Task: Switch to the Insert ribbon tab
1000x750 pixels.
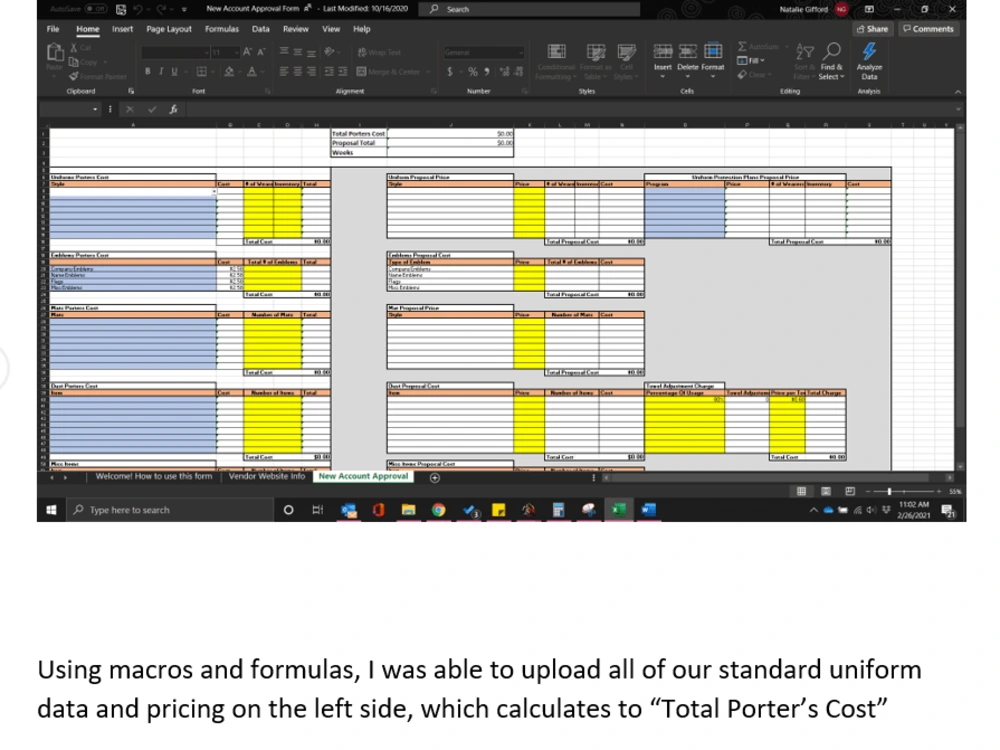Action: click(122, 29)
